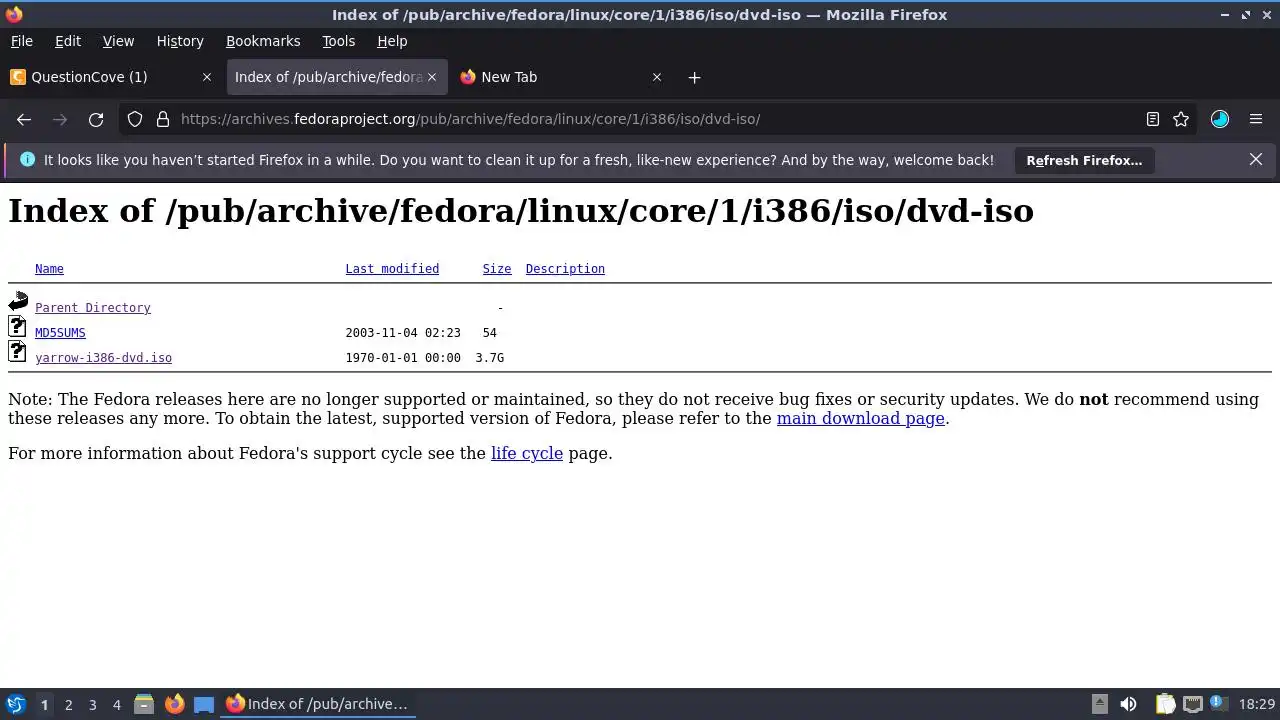
Task: Dismiss the refresh Firefox notification bar
Action: (1256, 160)
